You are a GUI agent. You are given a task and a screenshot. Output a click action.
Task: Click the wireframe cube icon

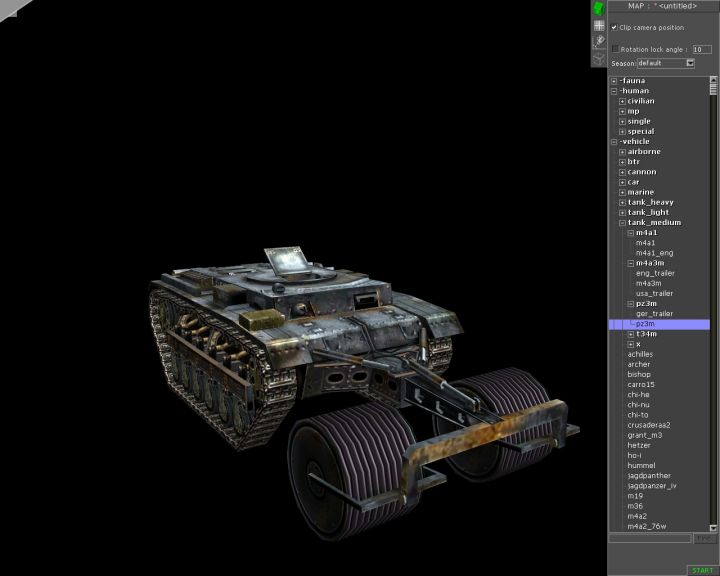tap(598, 58)
